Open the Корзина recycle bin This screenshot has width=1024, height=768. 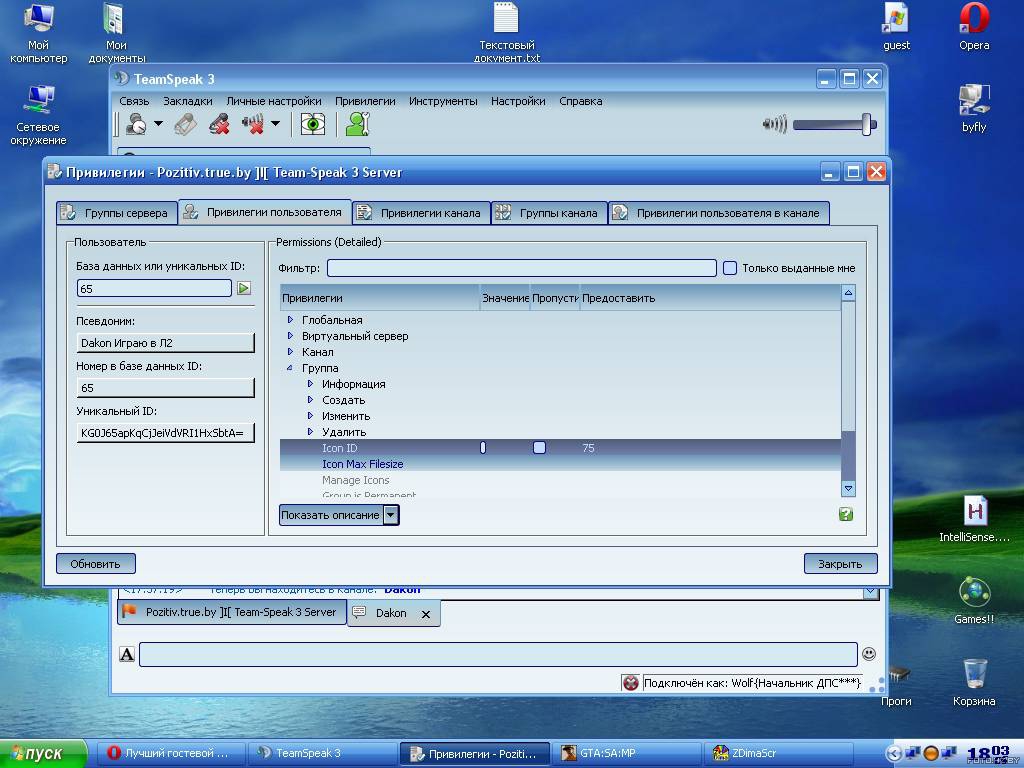point(974,682)
